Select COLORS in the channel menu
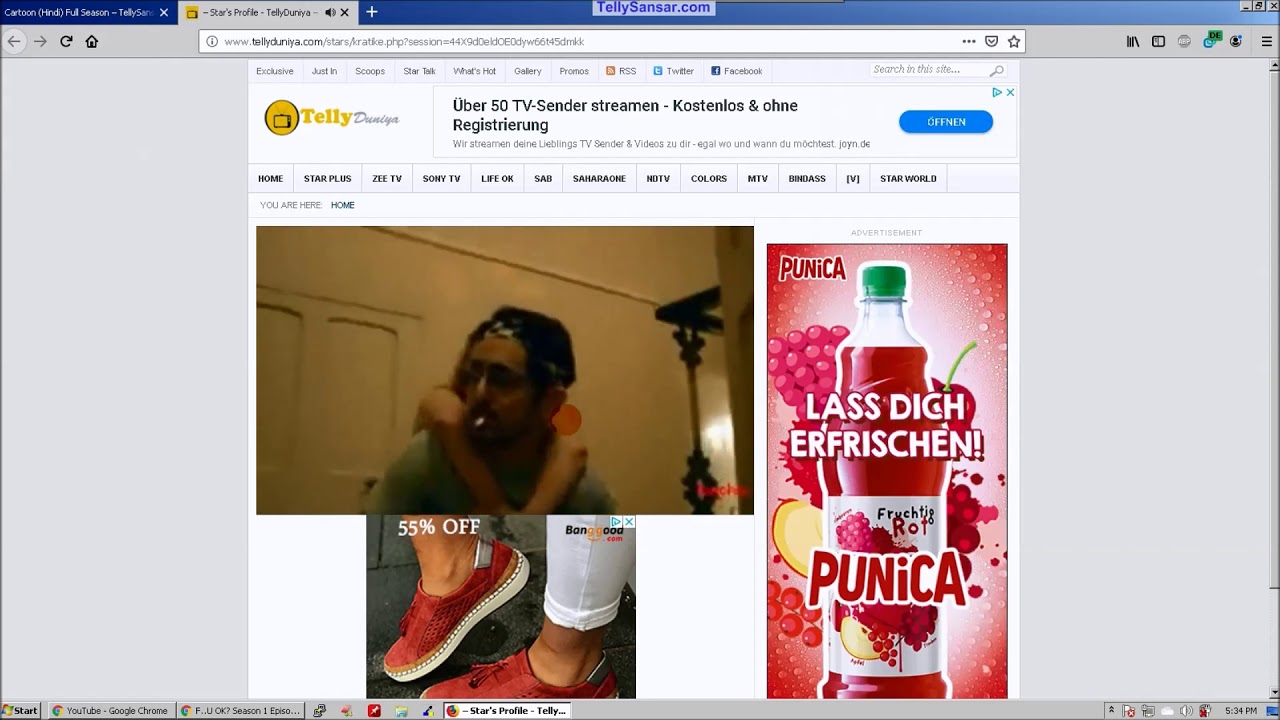Image resolution: width=1280 pixels, height=720 pixels. (709, 179)
